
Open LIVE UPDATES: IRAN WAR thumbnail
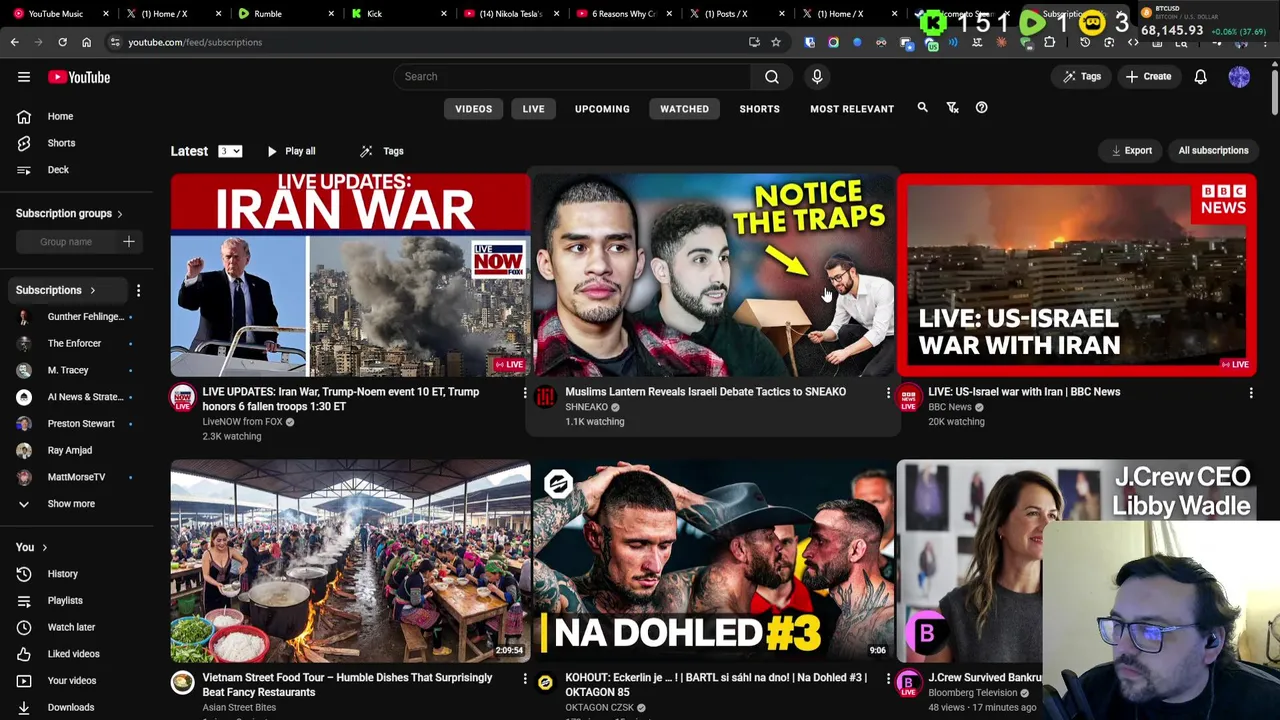point(350,275)
